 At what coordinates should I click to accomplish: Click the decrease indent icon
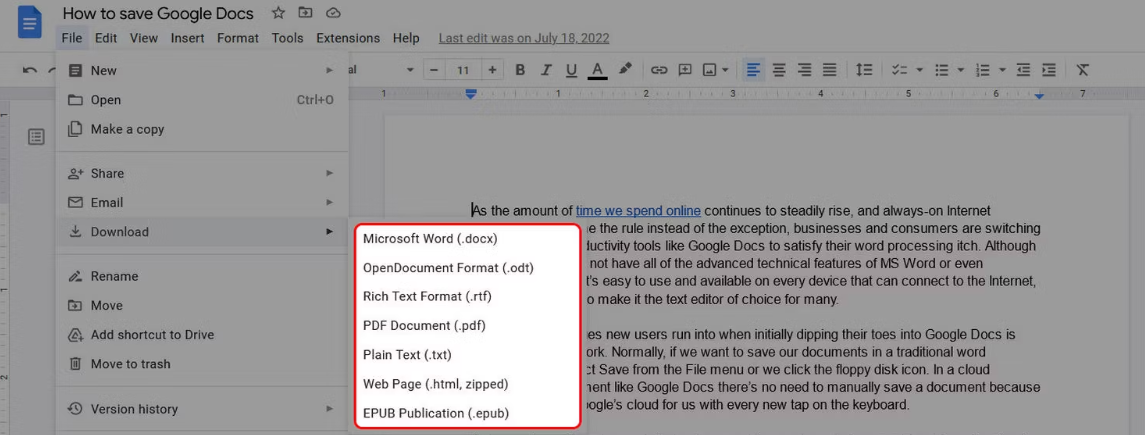(x=1024, y=70)
